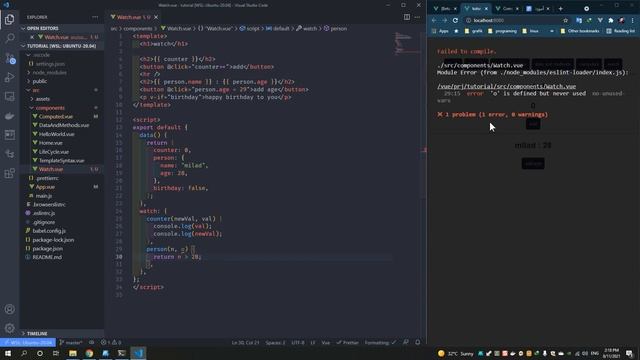This screenshot has height=360, width=640.
Task: Open the Vue devtools extension icon in Chrome
Action: point(600,20)
